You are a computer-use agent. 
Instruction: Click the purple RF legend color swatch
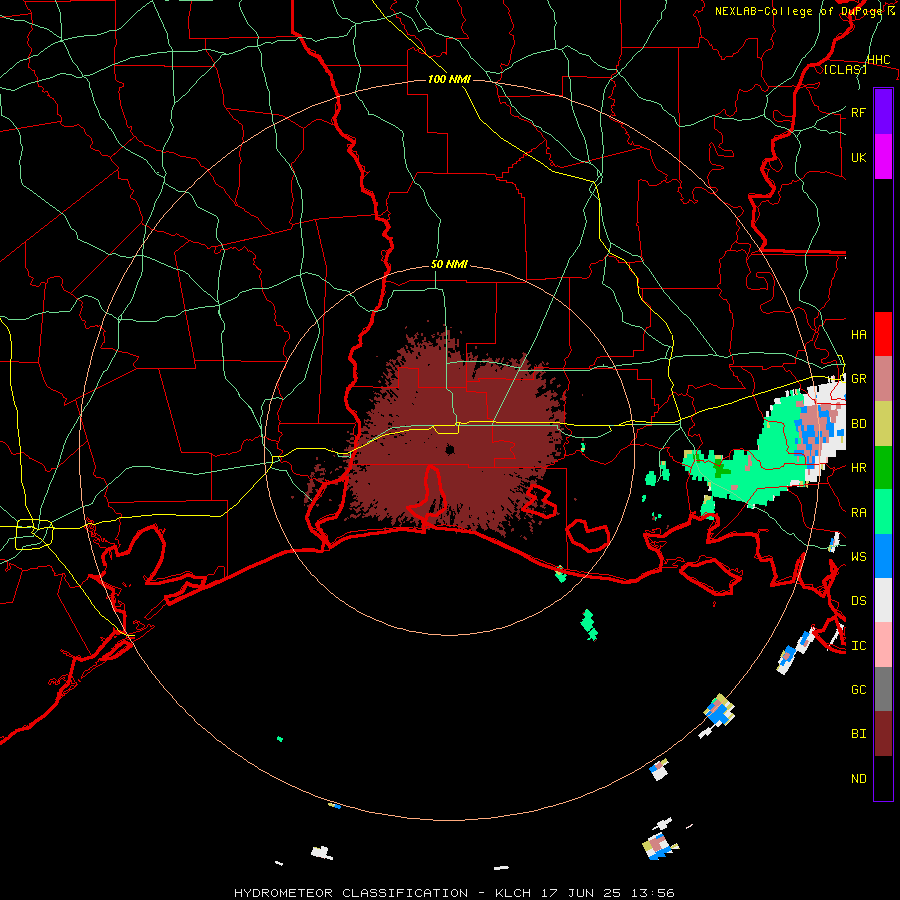pos(883,112)
